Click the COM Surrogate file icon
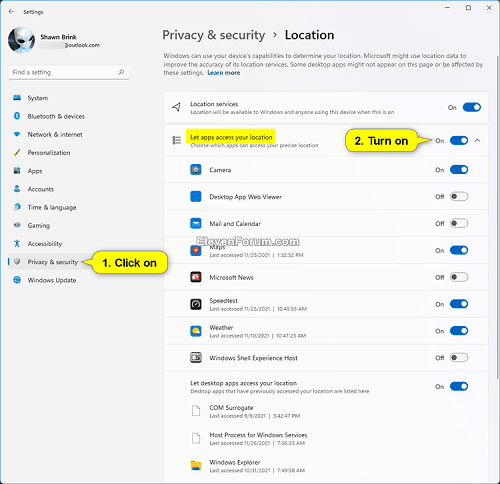Screen dimensions: 500x484 (x=196, y=411)
